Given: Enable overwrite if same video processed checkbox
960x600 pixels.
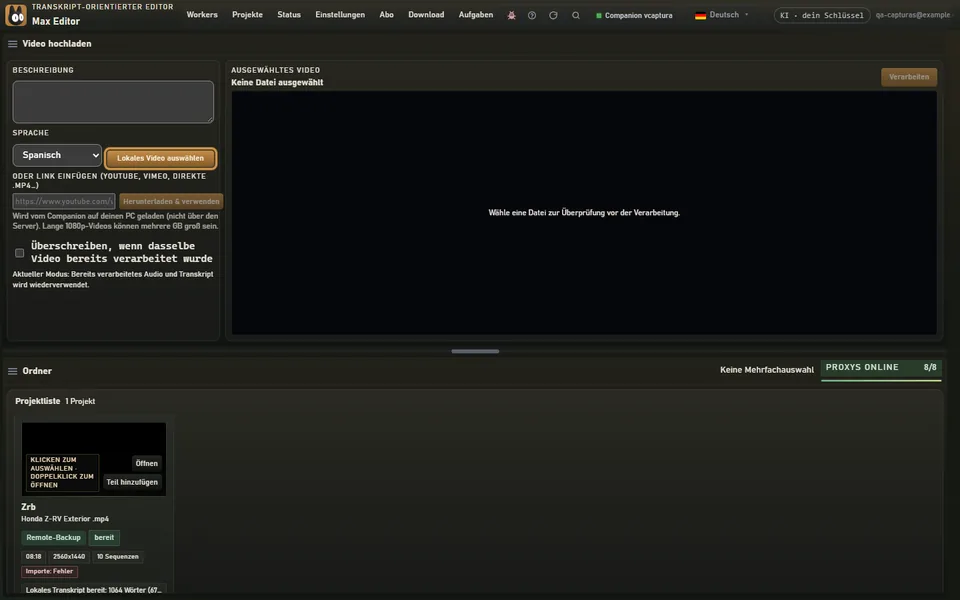Looking at the screenshot, I should [20, 252].
